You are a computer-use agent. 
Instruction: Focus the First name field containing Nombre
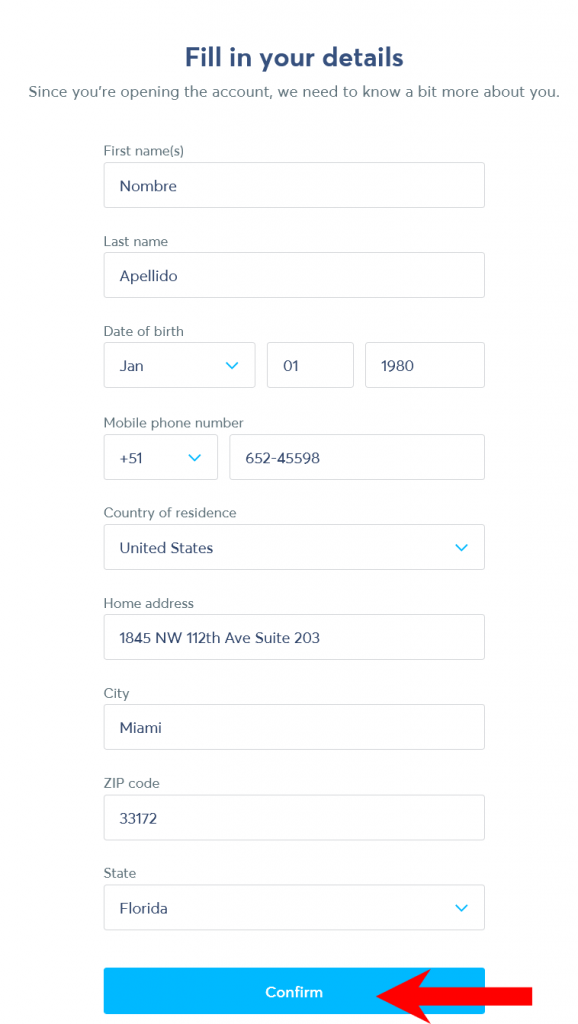click(294, 185)
